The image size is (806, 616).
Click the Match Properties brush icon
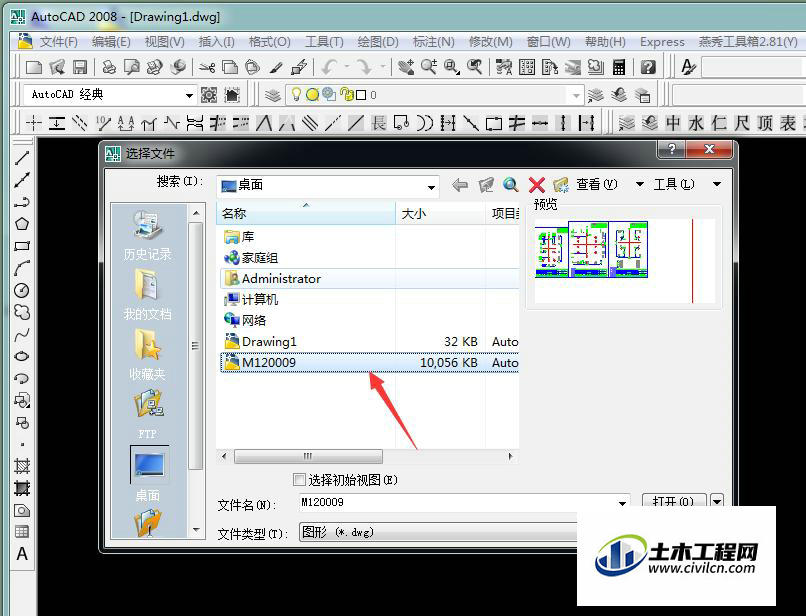point(276,67)
